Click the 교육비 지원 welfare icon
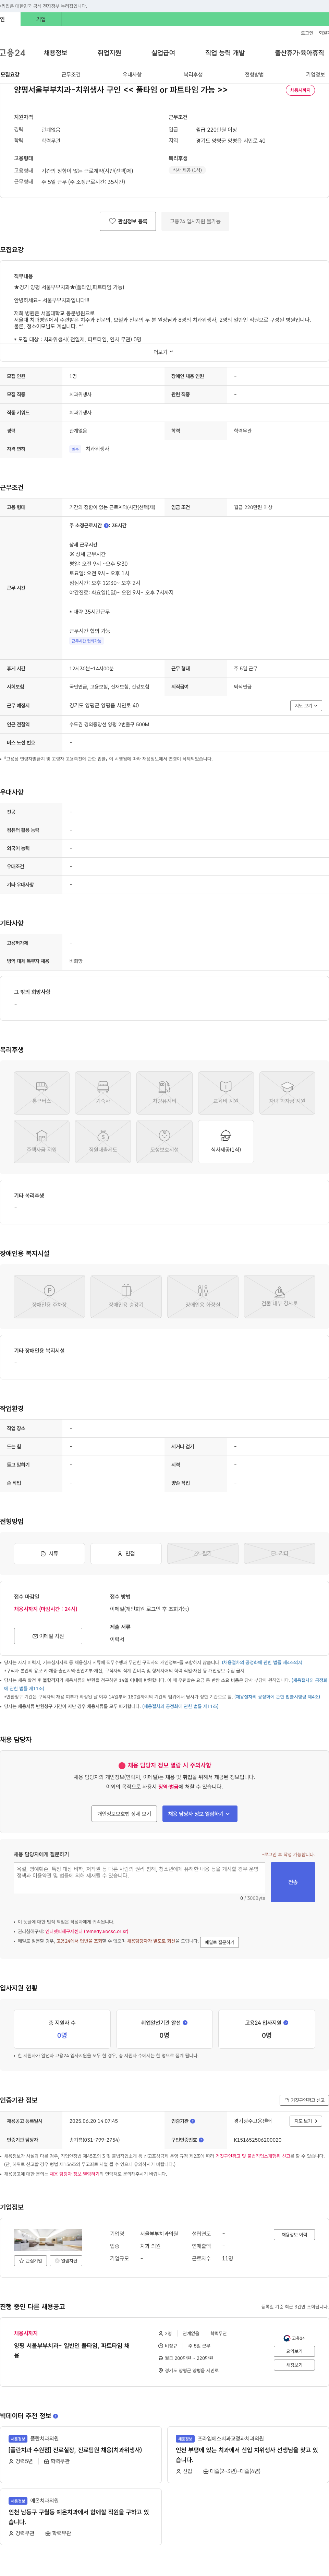 (x=226, y=1093)
